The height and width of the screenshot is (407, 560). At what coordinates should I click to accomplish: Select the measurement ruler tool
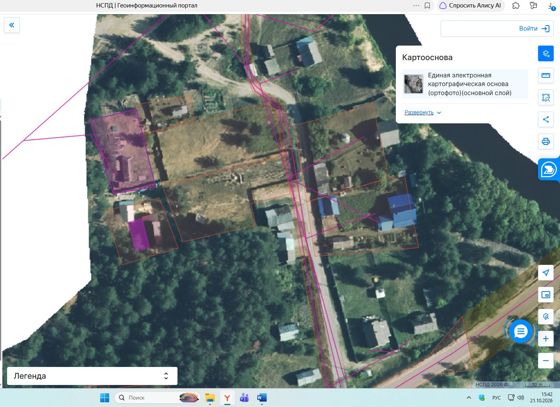click(x=545, y=75)
